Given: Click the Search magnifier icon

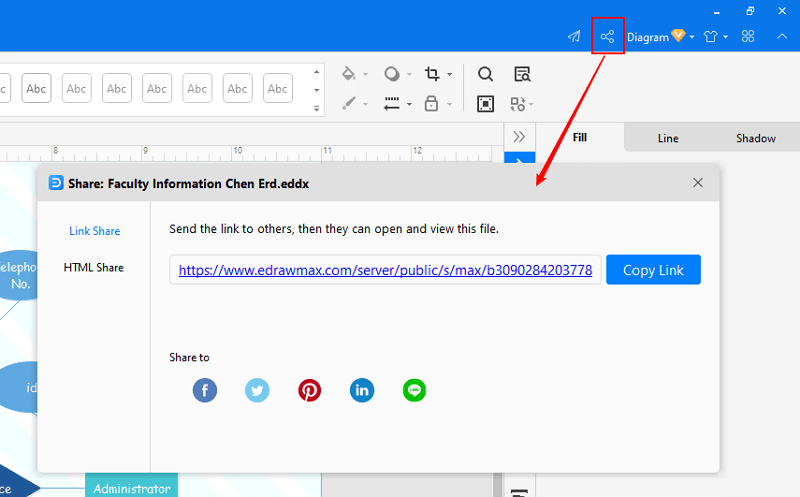Looking at the screenshot, I should (485, 74).
